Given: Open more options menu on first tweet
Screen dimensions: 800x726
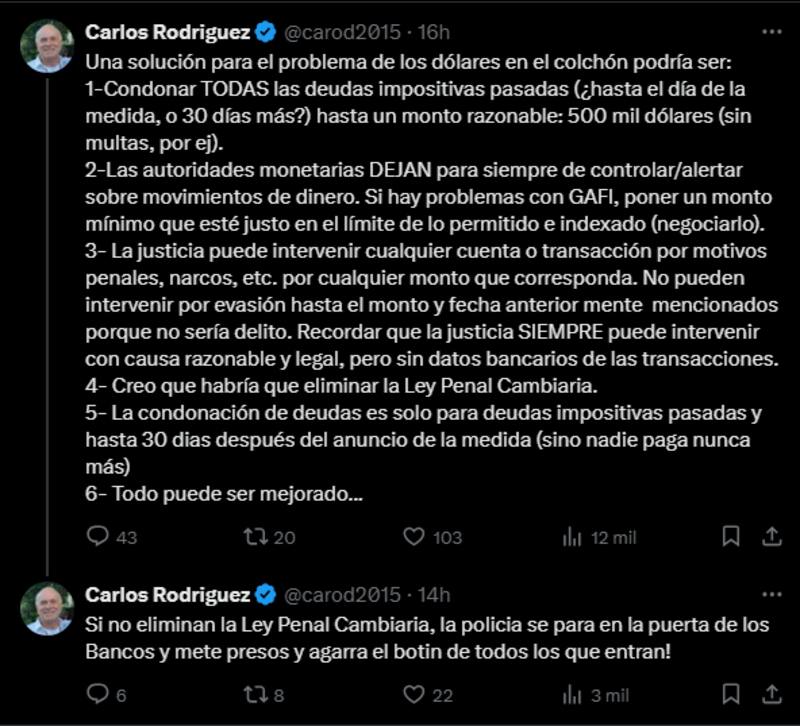Looking at the screenshot, I should (770, 33).
